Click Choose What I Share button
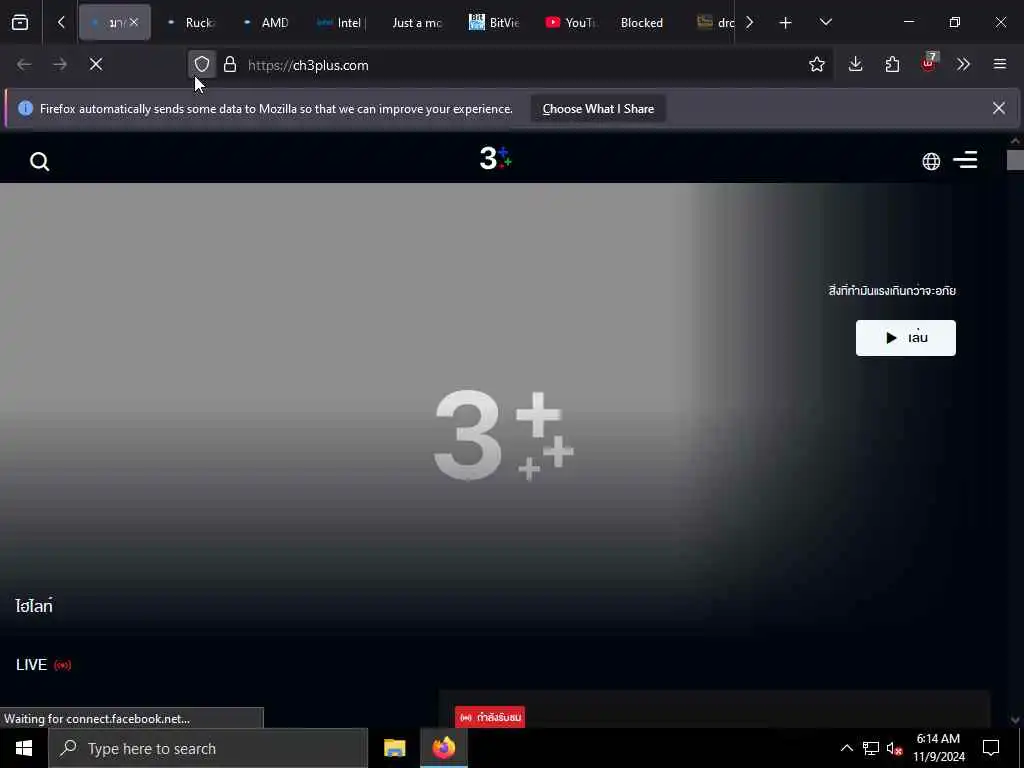Image resolution: width=1024 pixels, height=768 pixels. click(598, 109)
